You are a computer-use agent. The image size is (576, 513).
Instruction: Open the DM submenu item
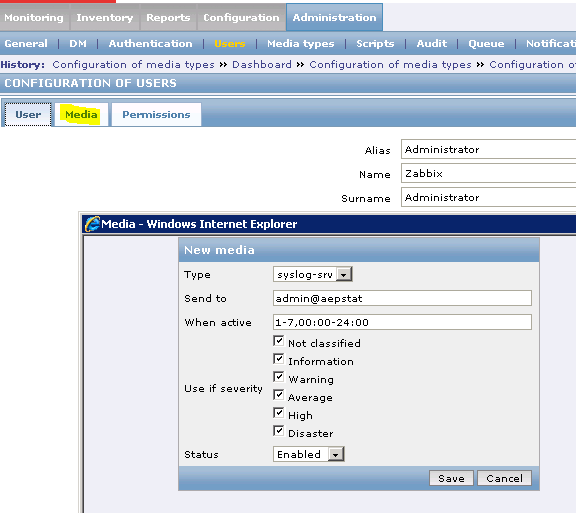point(78,44)
